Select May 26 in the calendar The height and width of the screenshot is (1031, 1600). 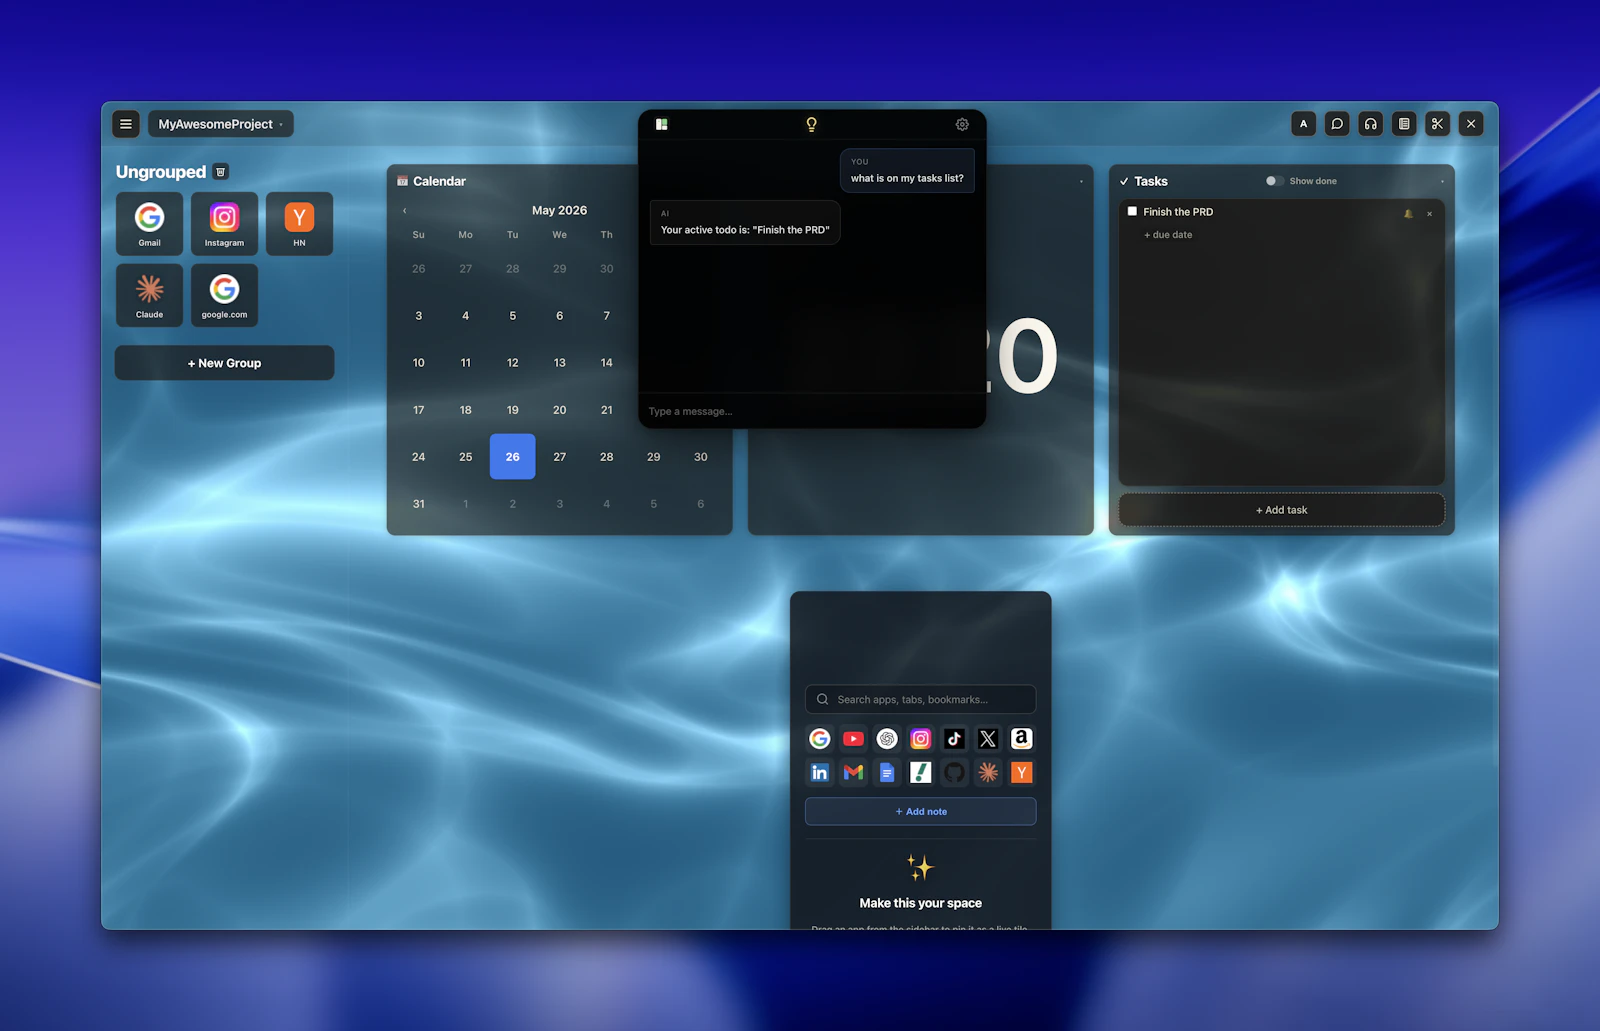coord(512,457)
